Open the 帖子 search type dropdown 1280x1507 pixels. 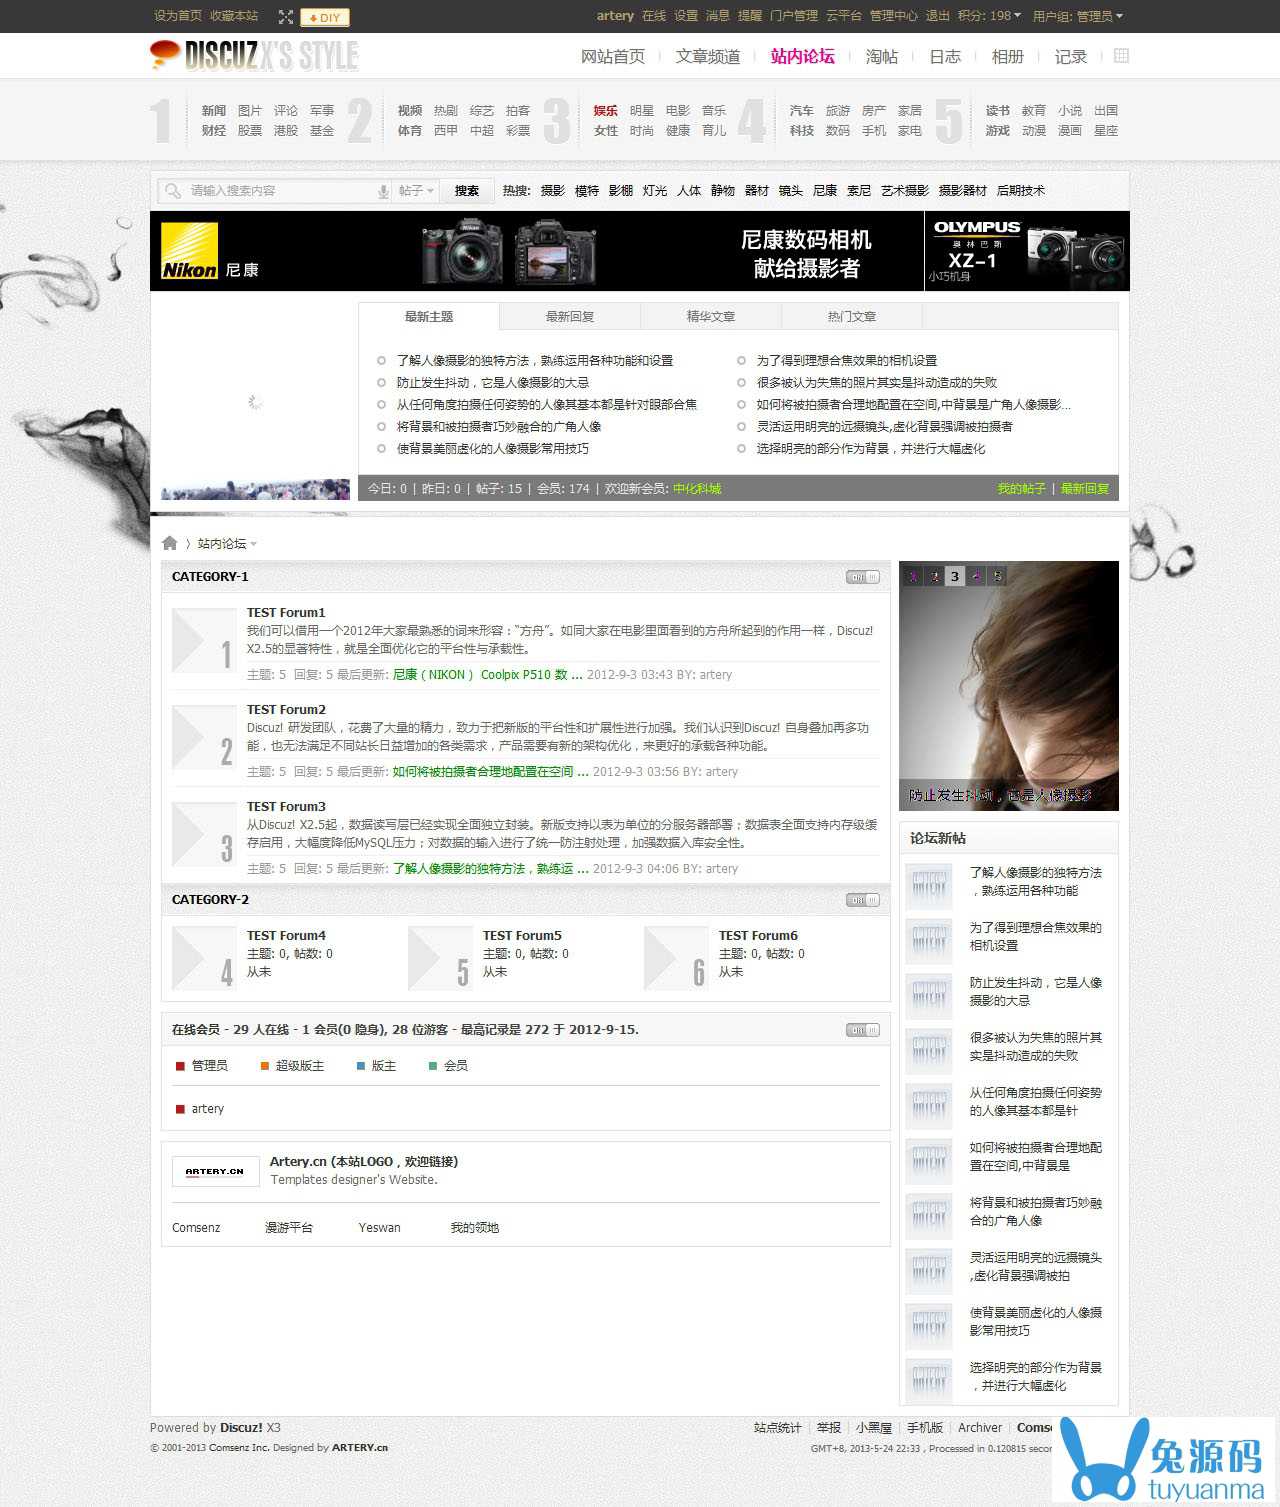[x=416, y=191]
